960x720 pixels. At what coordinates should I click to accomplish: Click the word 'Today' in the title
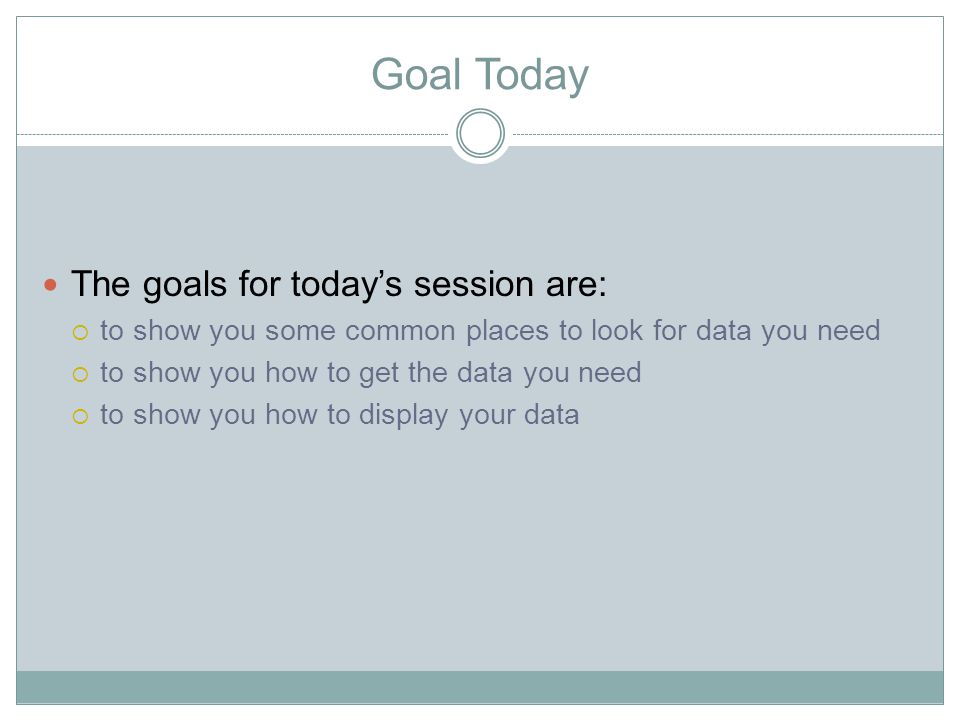531,75
